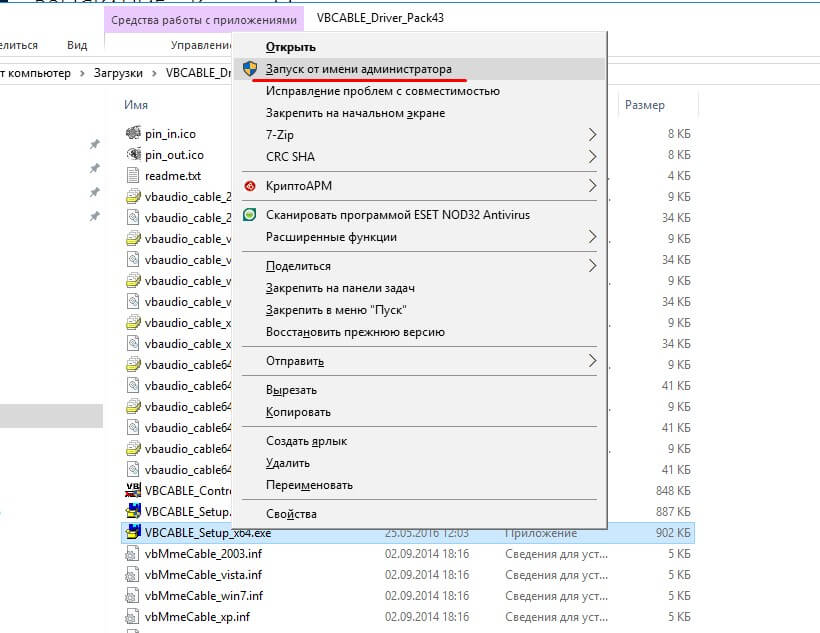Click the pin_out.ico file icon

pyautogui.click(x=133, y=154)
